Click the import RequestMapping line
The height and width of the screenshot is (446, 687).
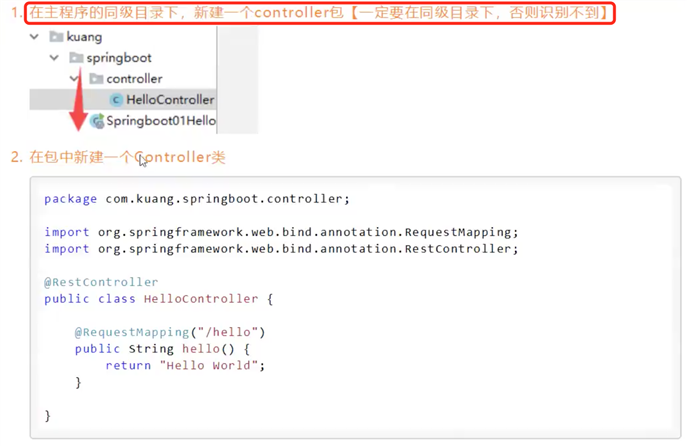pos(281,232)
